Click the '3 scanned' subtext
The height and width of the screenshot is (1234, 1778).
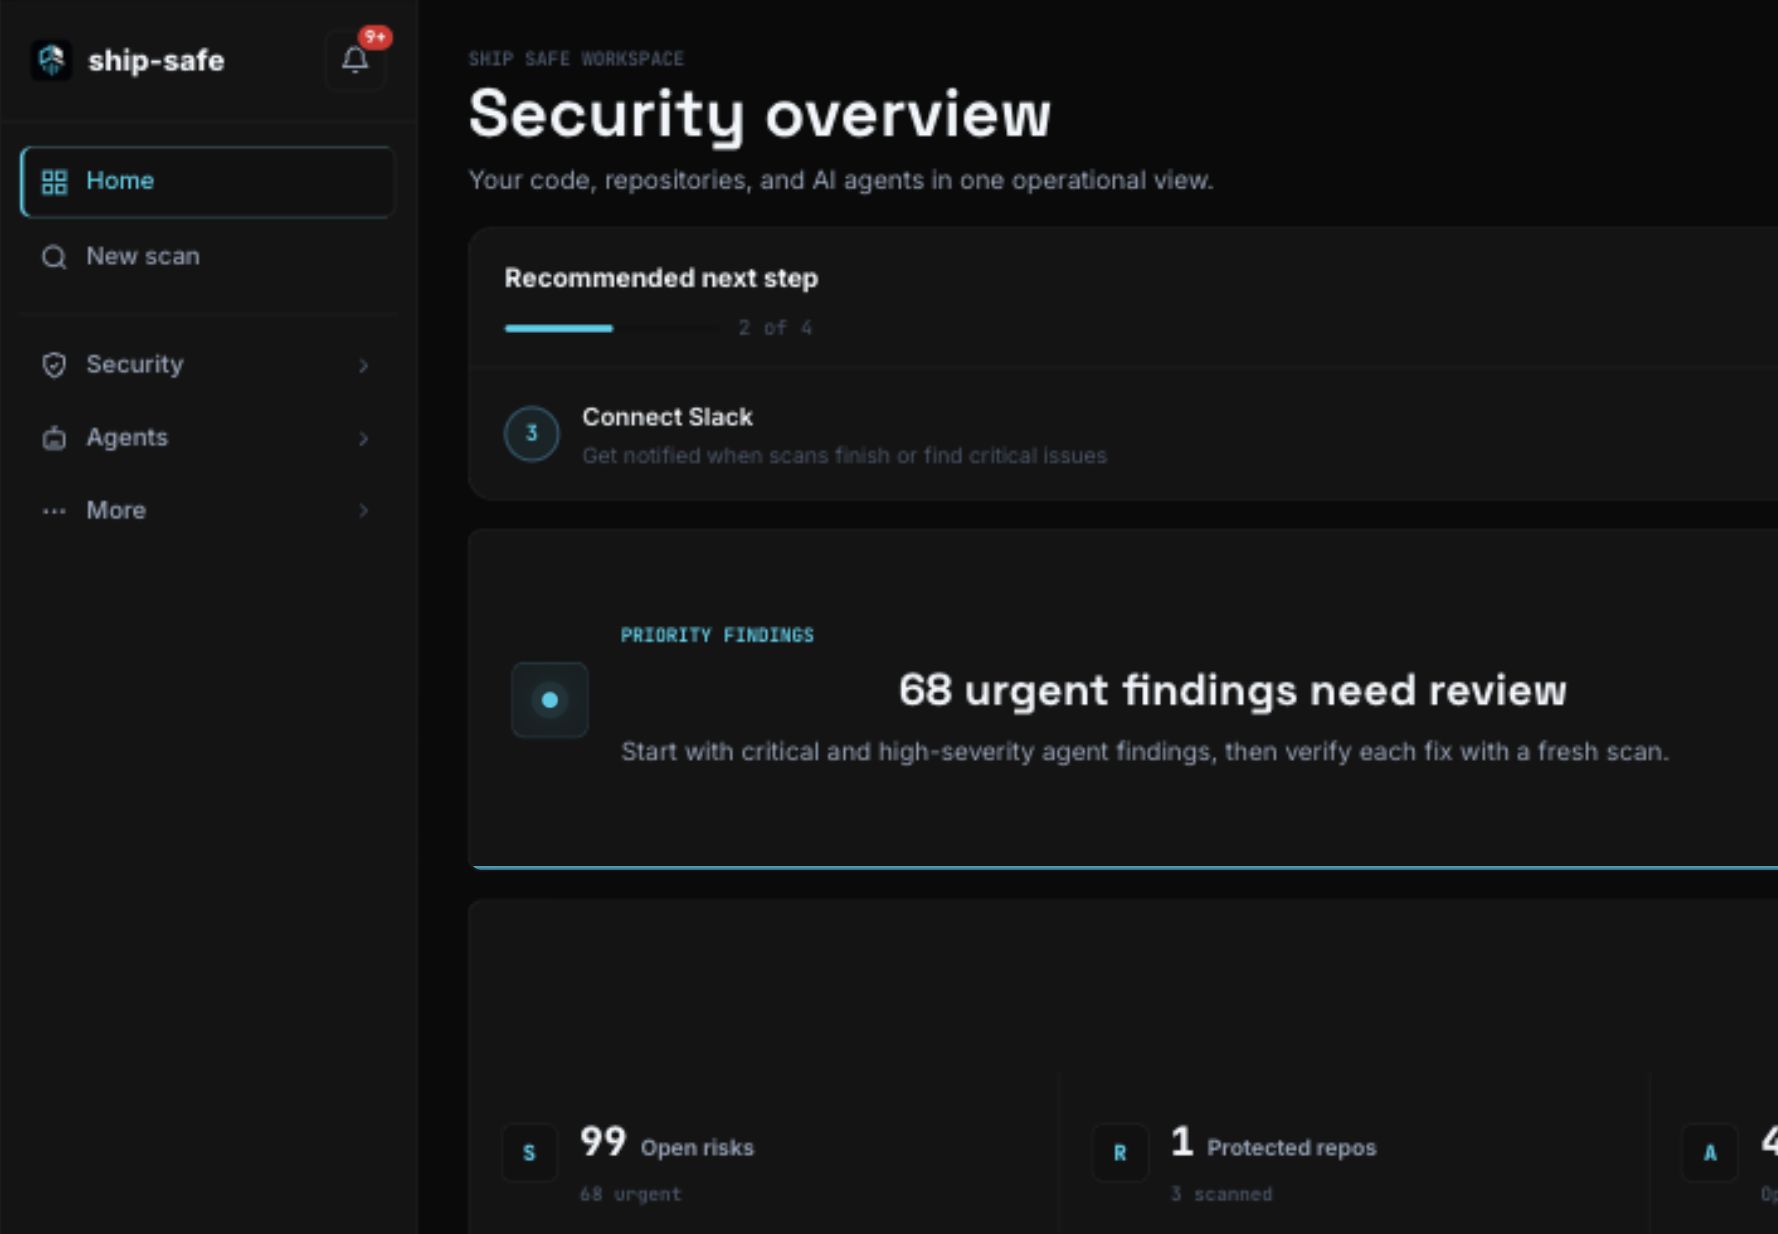pos(1221,1194)
